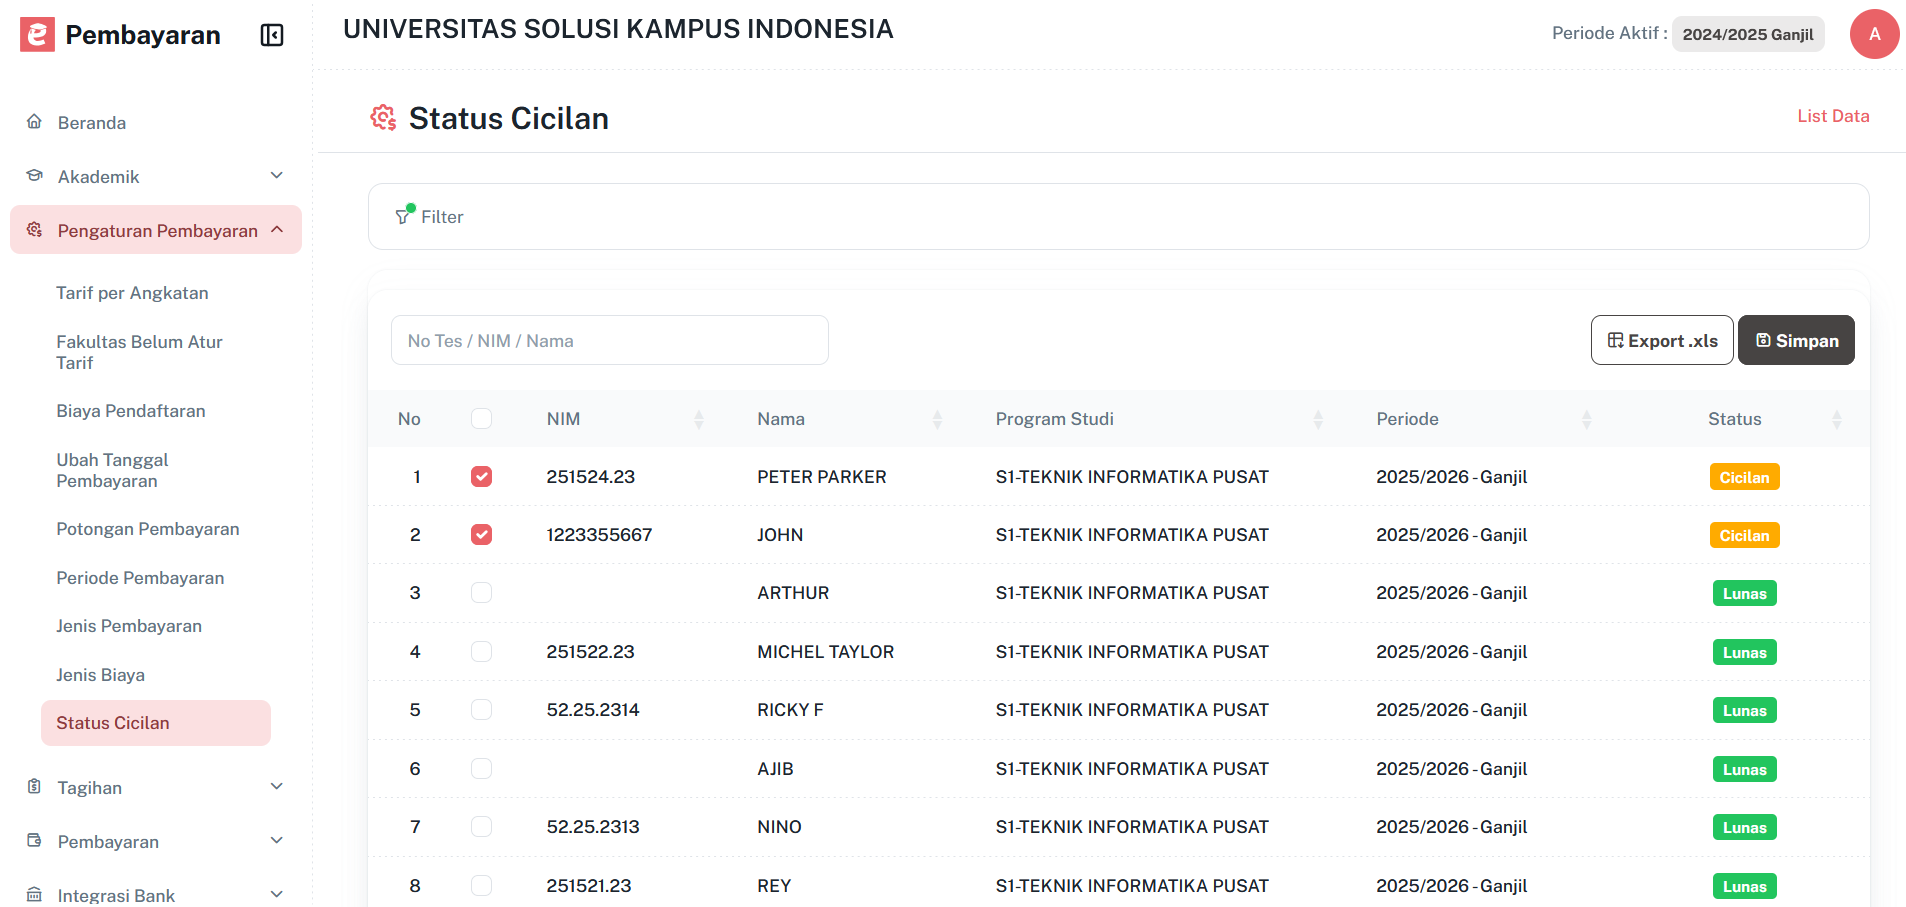Image resolution: width=1906 pixels, height=907 pixels.
Task: Sort the table by NIM column
Action: point(699,419)
